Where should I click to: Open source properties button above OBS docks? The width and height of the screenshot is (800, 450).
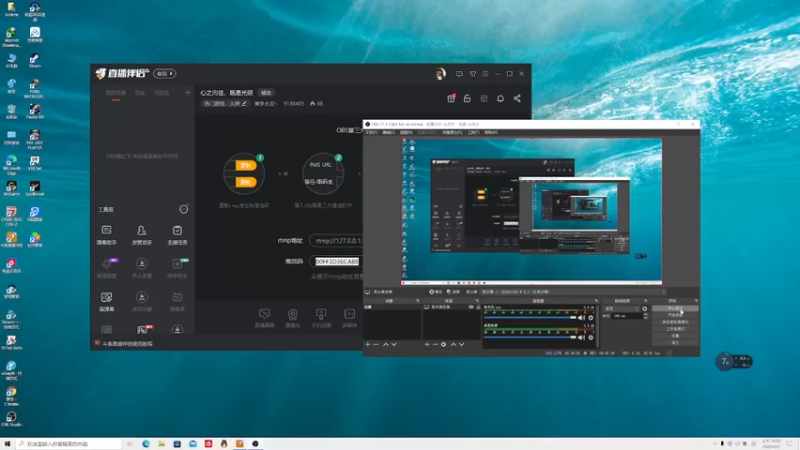436,292
